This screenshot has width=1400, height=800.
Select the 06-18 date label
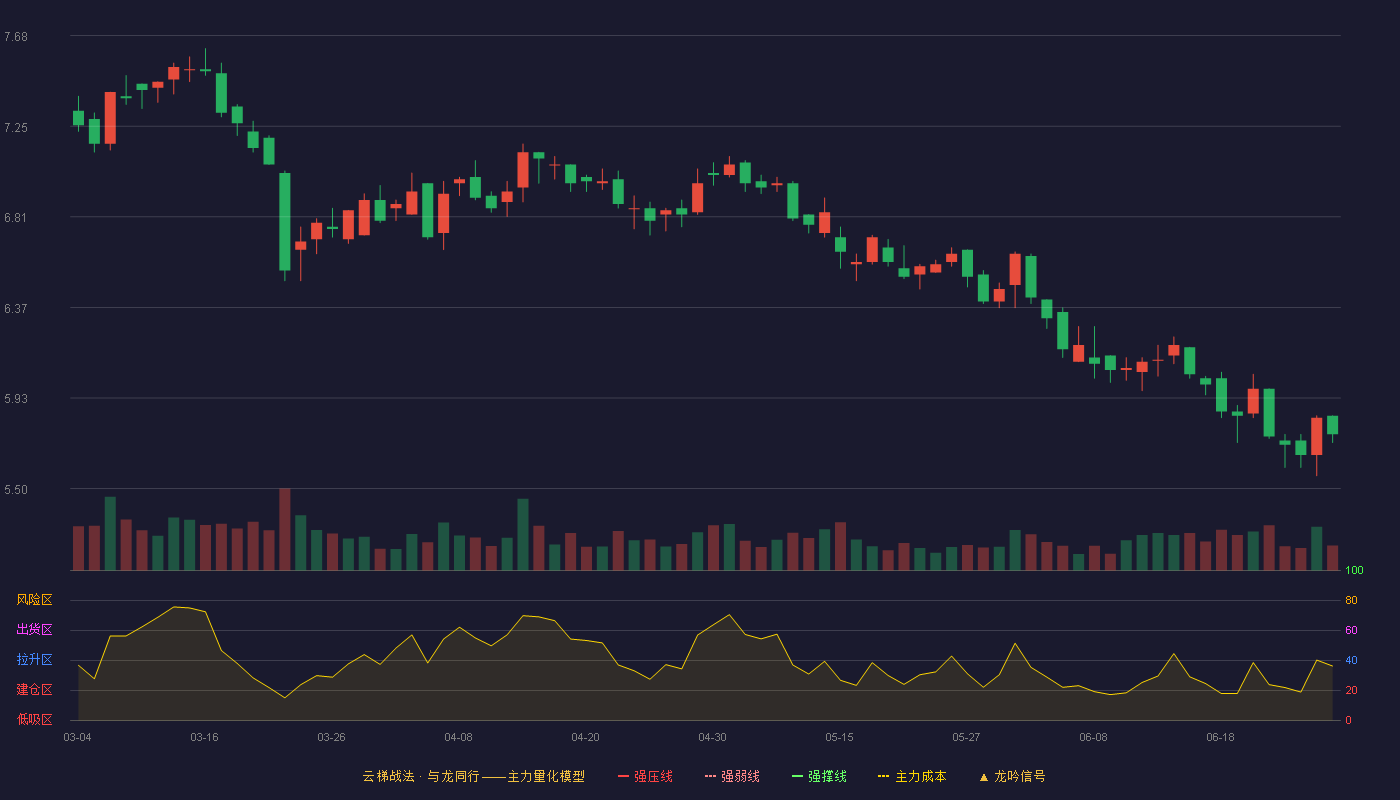click(1220, 737)
